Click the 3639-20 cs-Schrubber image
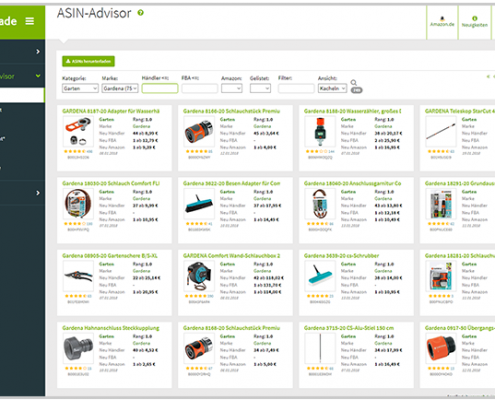The height and width of the screenshot is (400, 495). pos(320,277)
